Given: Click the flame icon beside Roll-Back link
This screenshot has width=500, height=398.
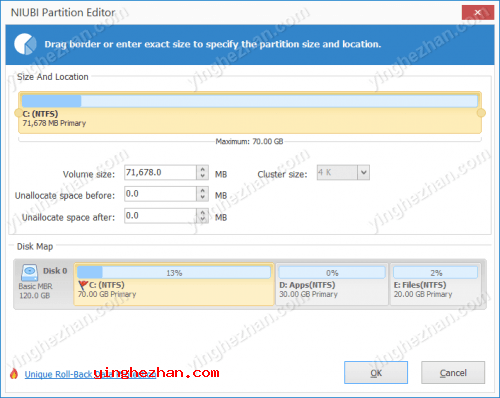Looking at the screenshot, I should [14, 374].
